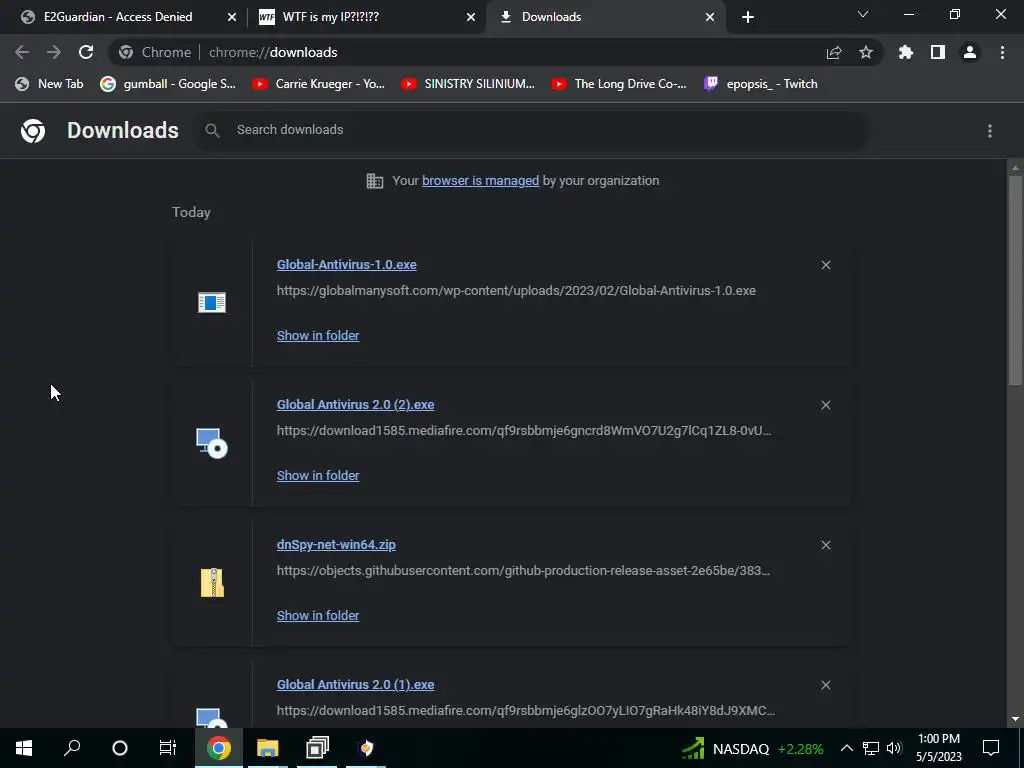Go back using the browser back arrow
Image resolution: width=1024 pixels, height=768 pixels.
22,52
